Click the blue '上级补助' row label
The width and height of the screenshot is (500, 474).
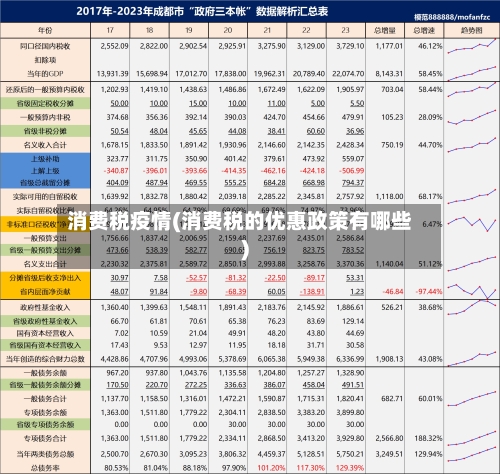45,159
